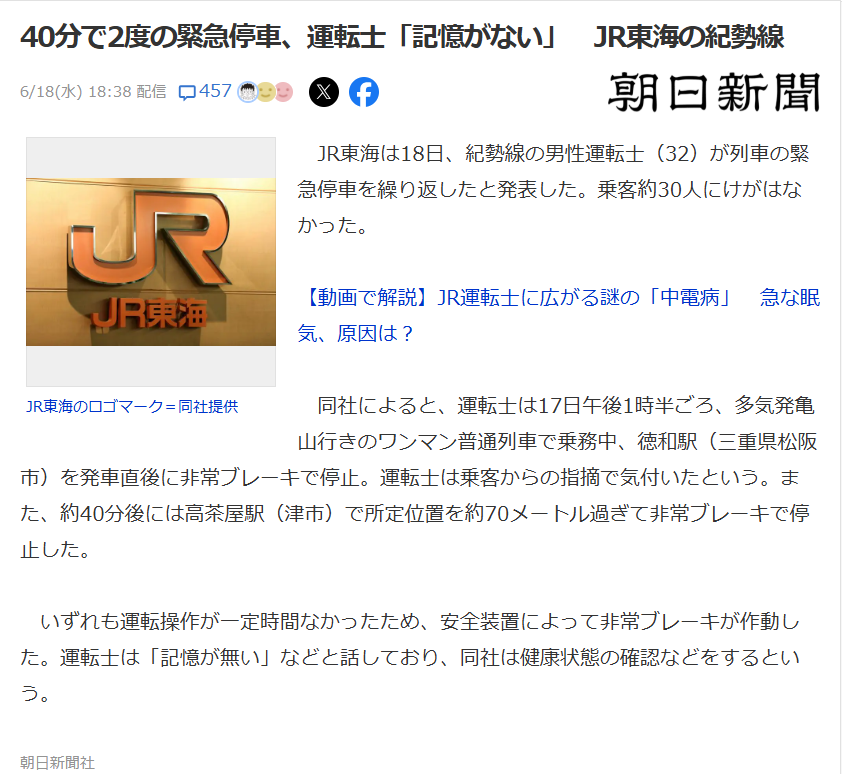Screen dimensions: 842x774
Task: Click the 朝日新聞社 credit at the bottom
Action: click(x=57, y=762)
